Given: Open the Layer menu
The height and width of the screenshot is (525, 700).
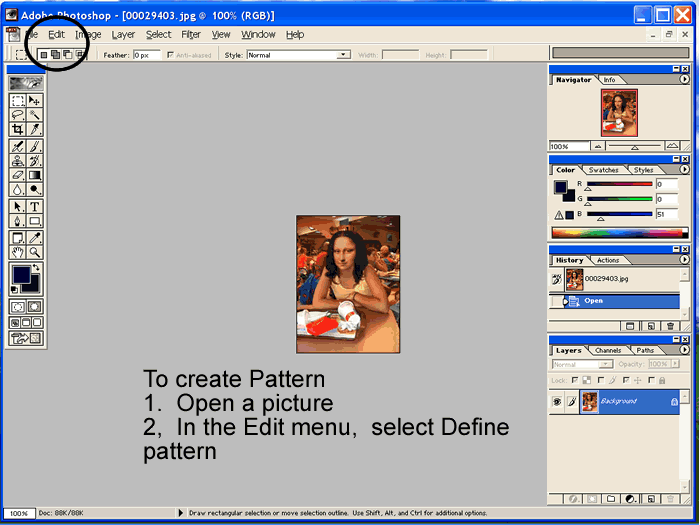Looking at the screenshot, I should click(x=123, y=34).
